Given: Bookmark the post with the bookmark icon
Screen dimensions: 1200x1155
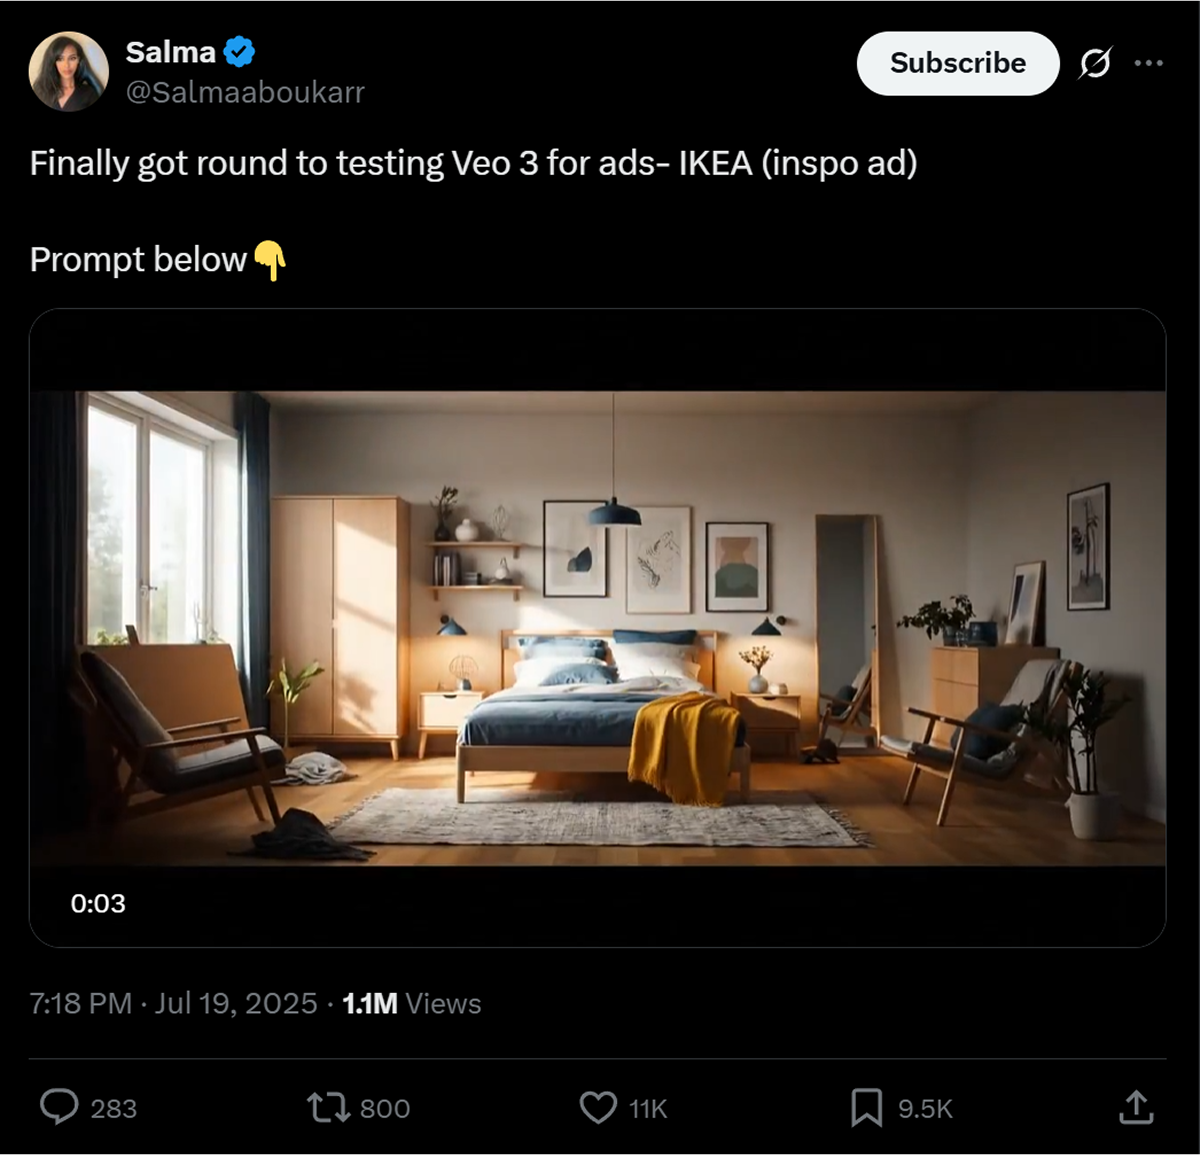Looking at the screenshot, I should [866, 1107].
